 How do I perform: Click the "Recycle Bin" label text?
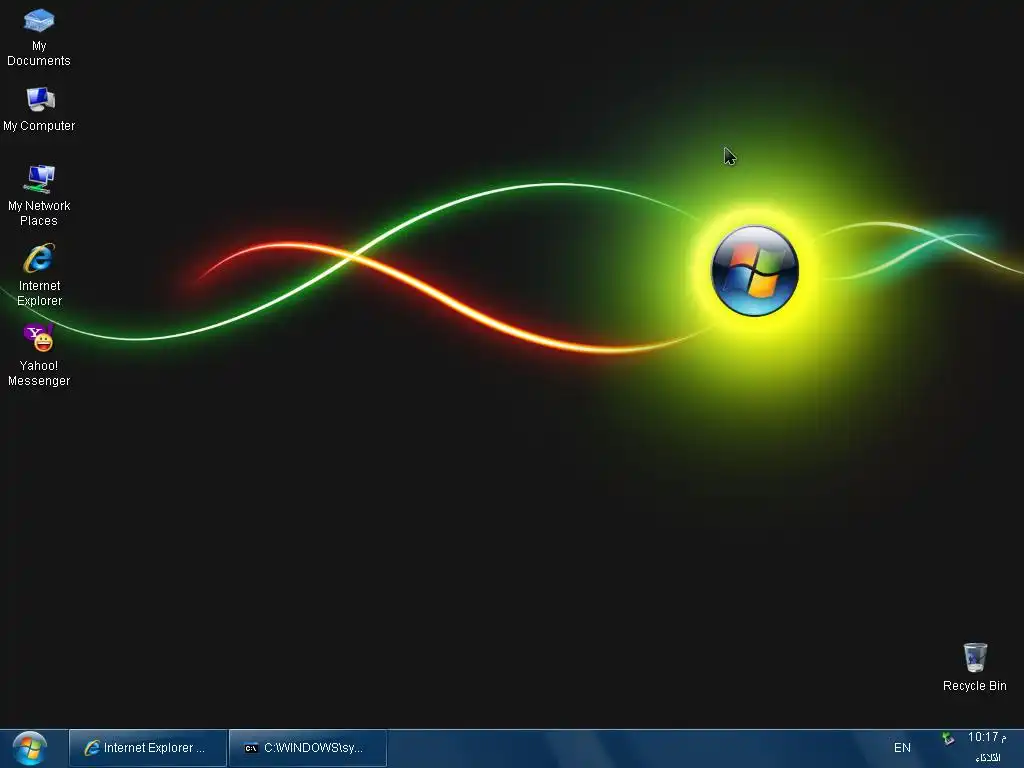[974, 686]
